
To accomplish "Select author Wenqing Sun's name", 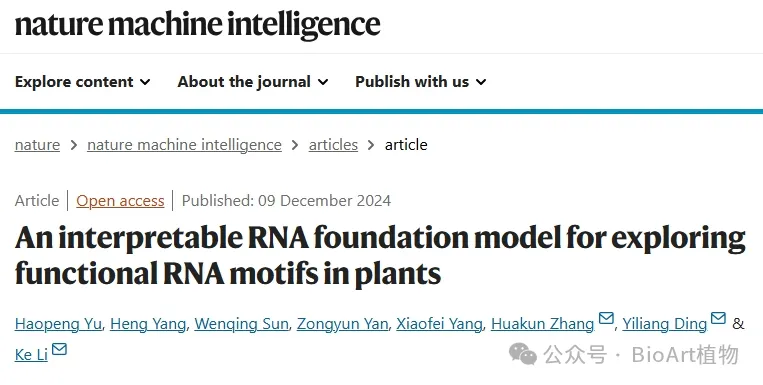I will pos(241,324).
